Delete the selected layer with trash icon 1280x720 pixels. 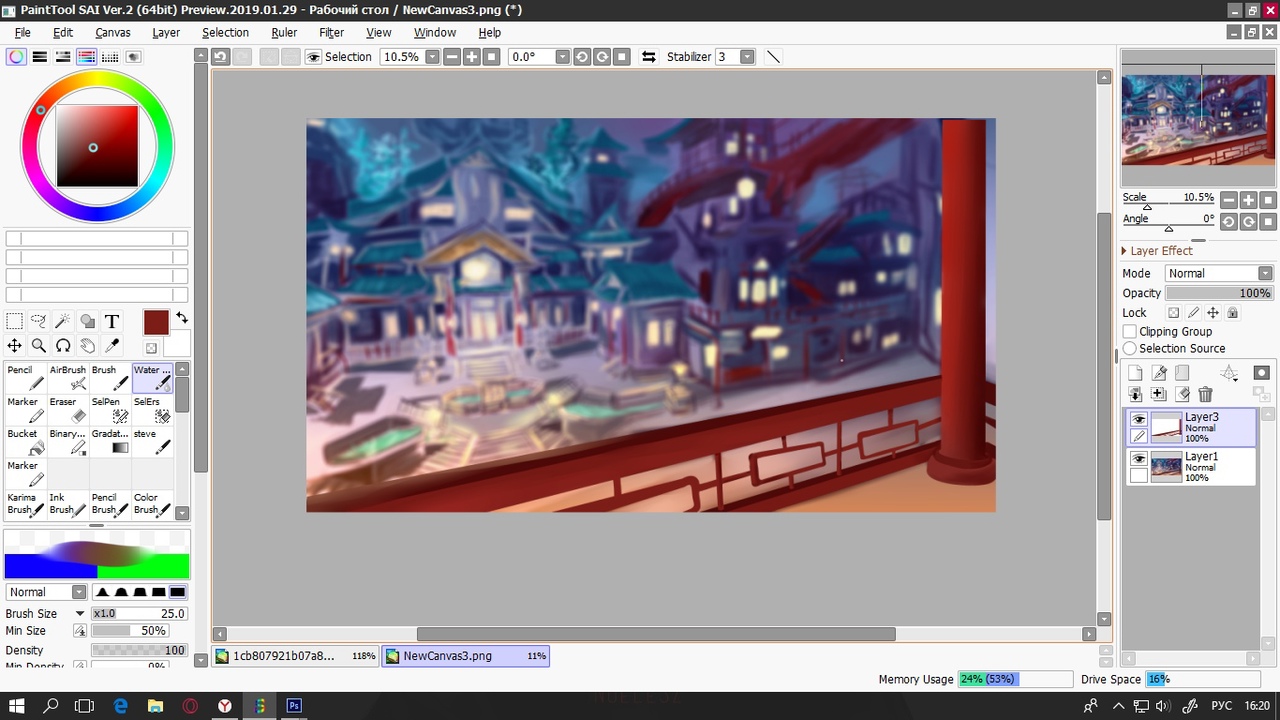(x=1205, y=395)
